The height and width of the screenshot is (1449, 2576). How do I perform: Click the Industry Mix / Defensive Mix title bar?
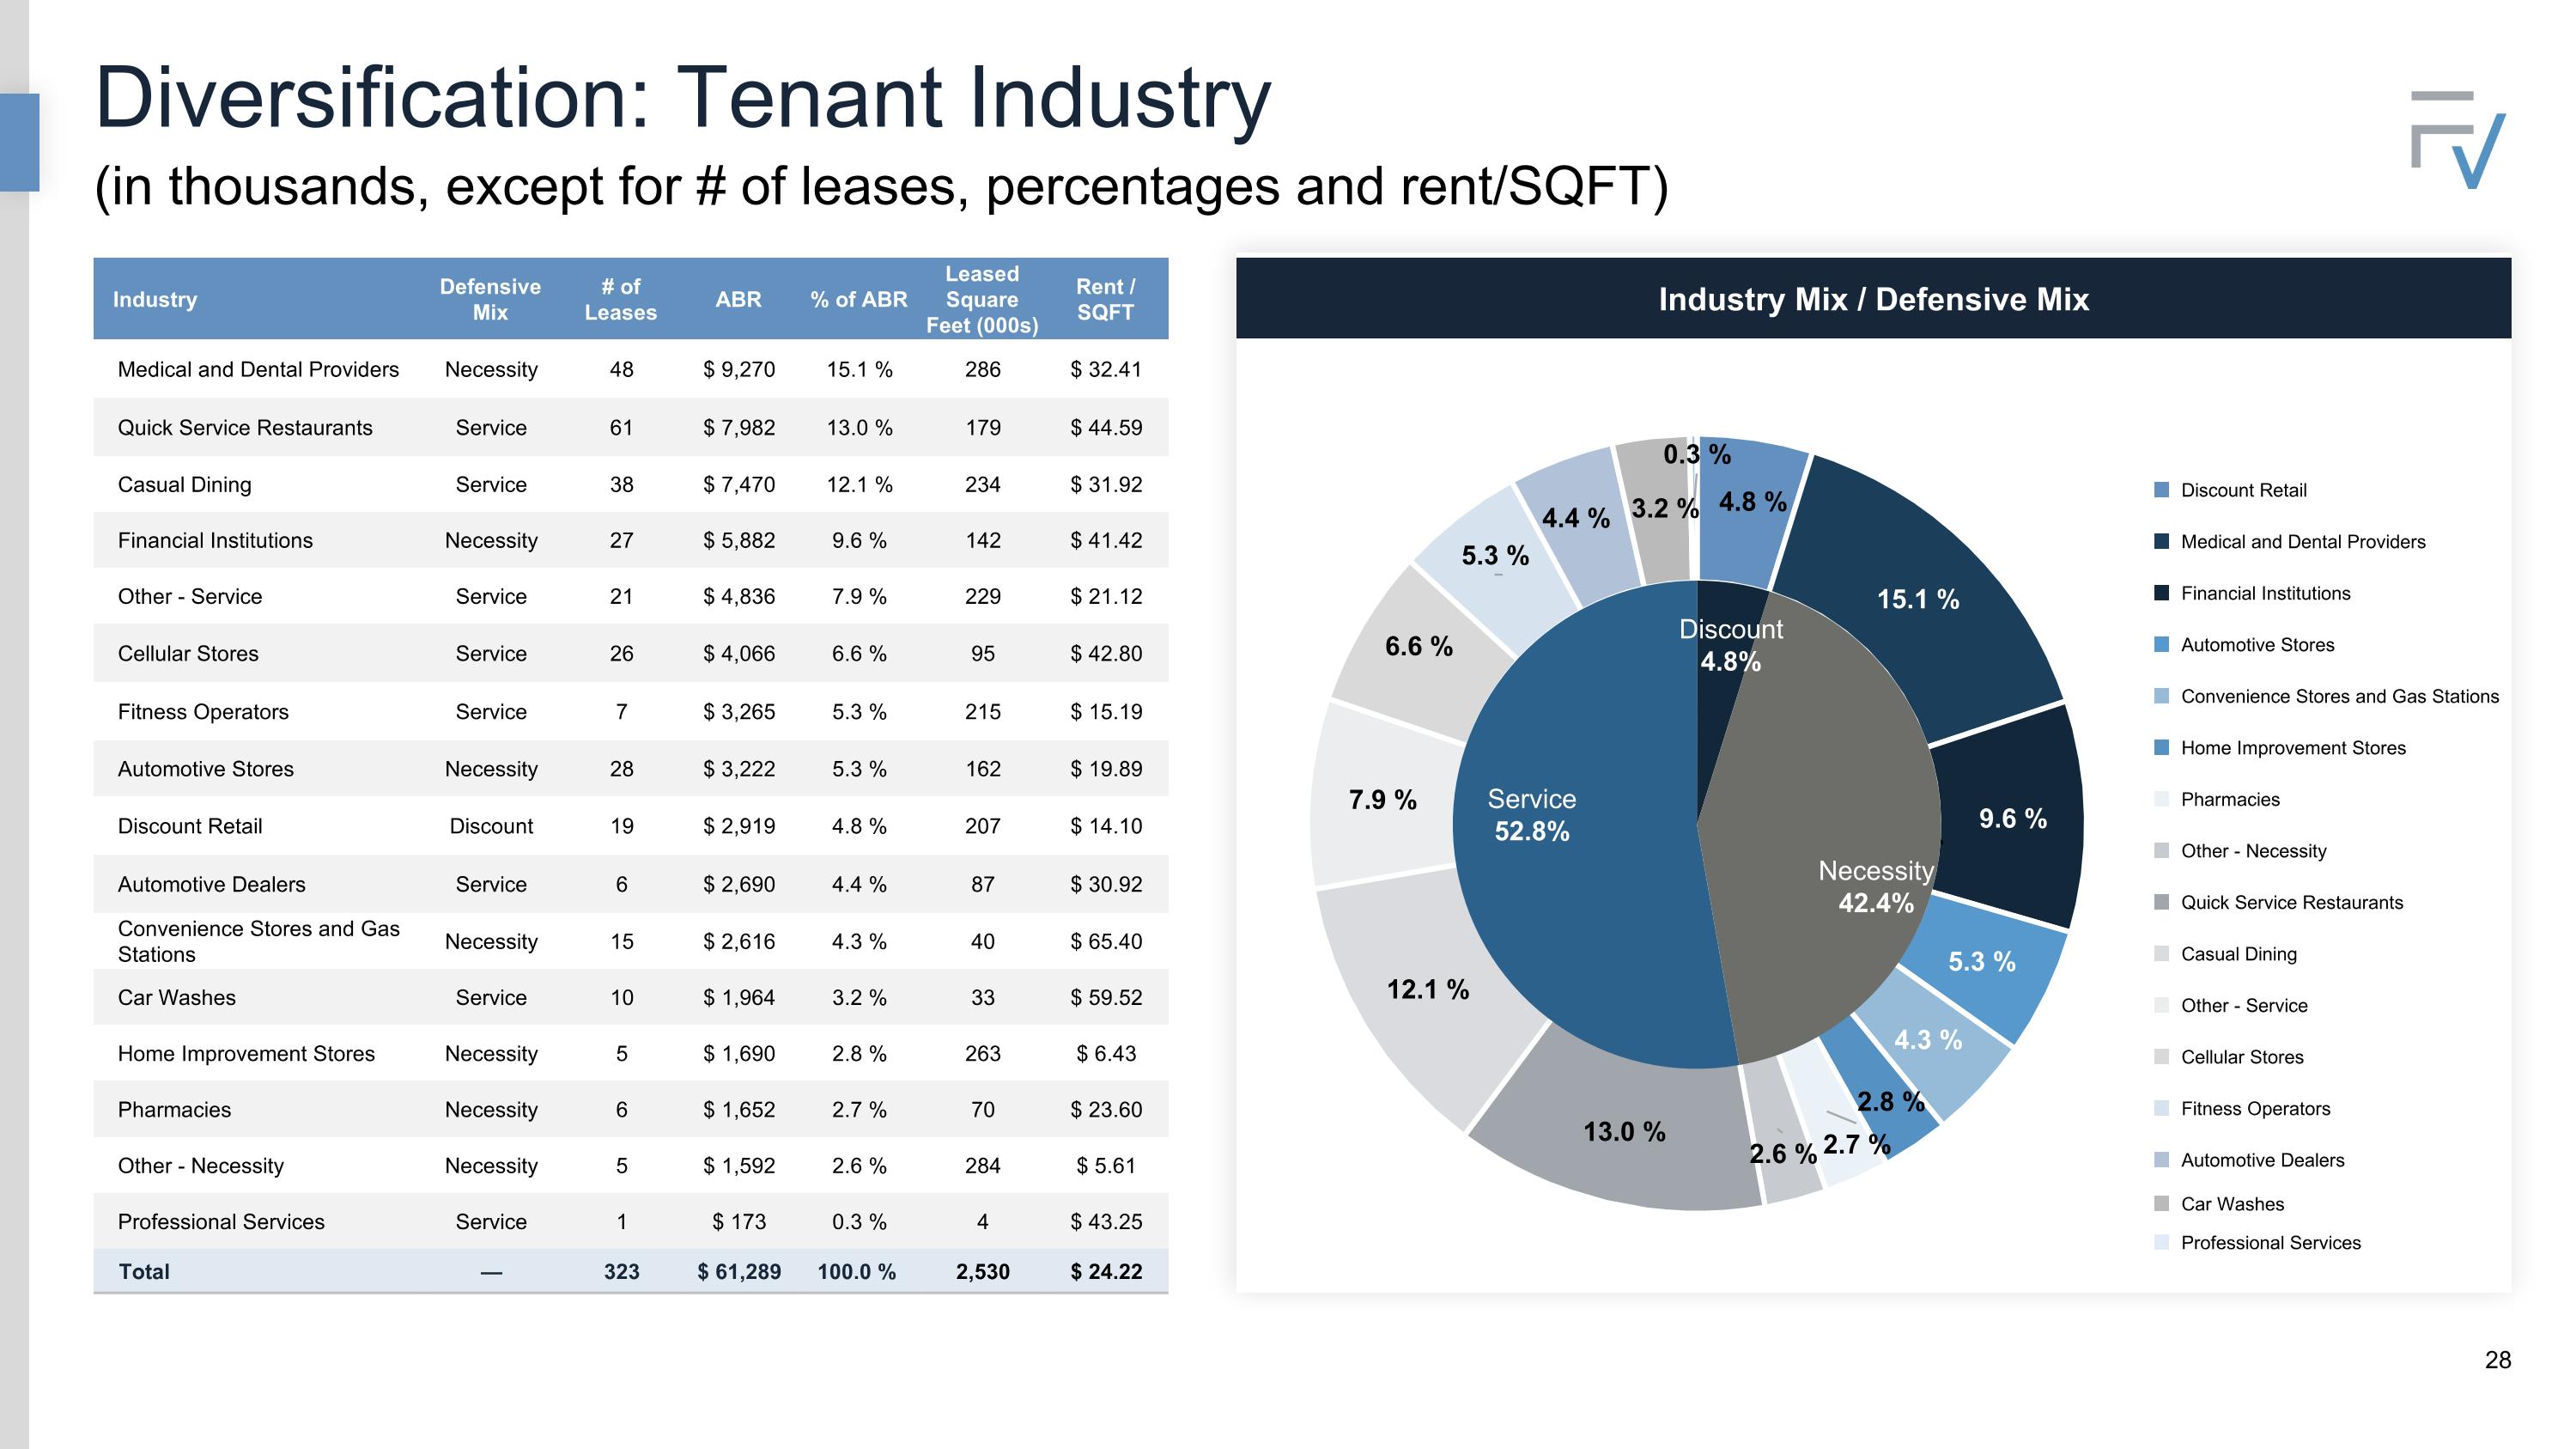[x=1873, y=300]
